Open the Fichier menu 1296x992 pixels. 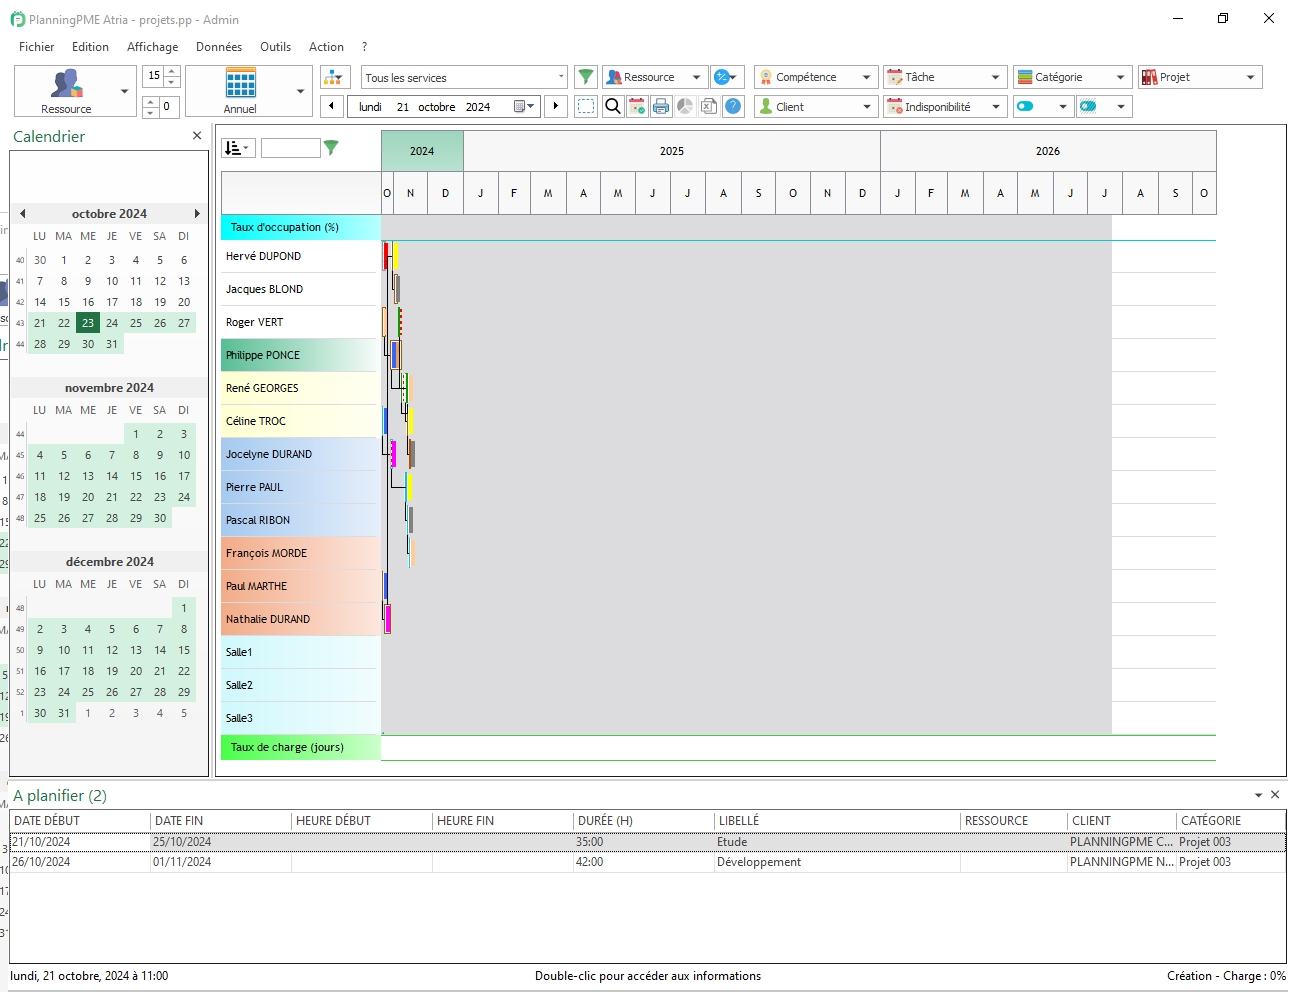tap(37, 47)
